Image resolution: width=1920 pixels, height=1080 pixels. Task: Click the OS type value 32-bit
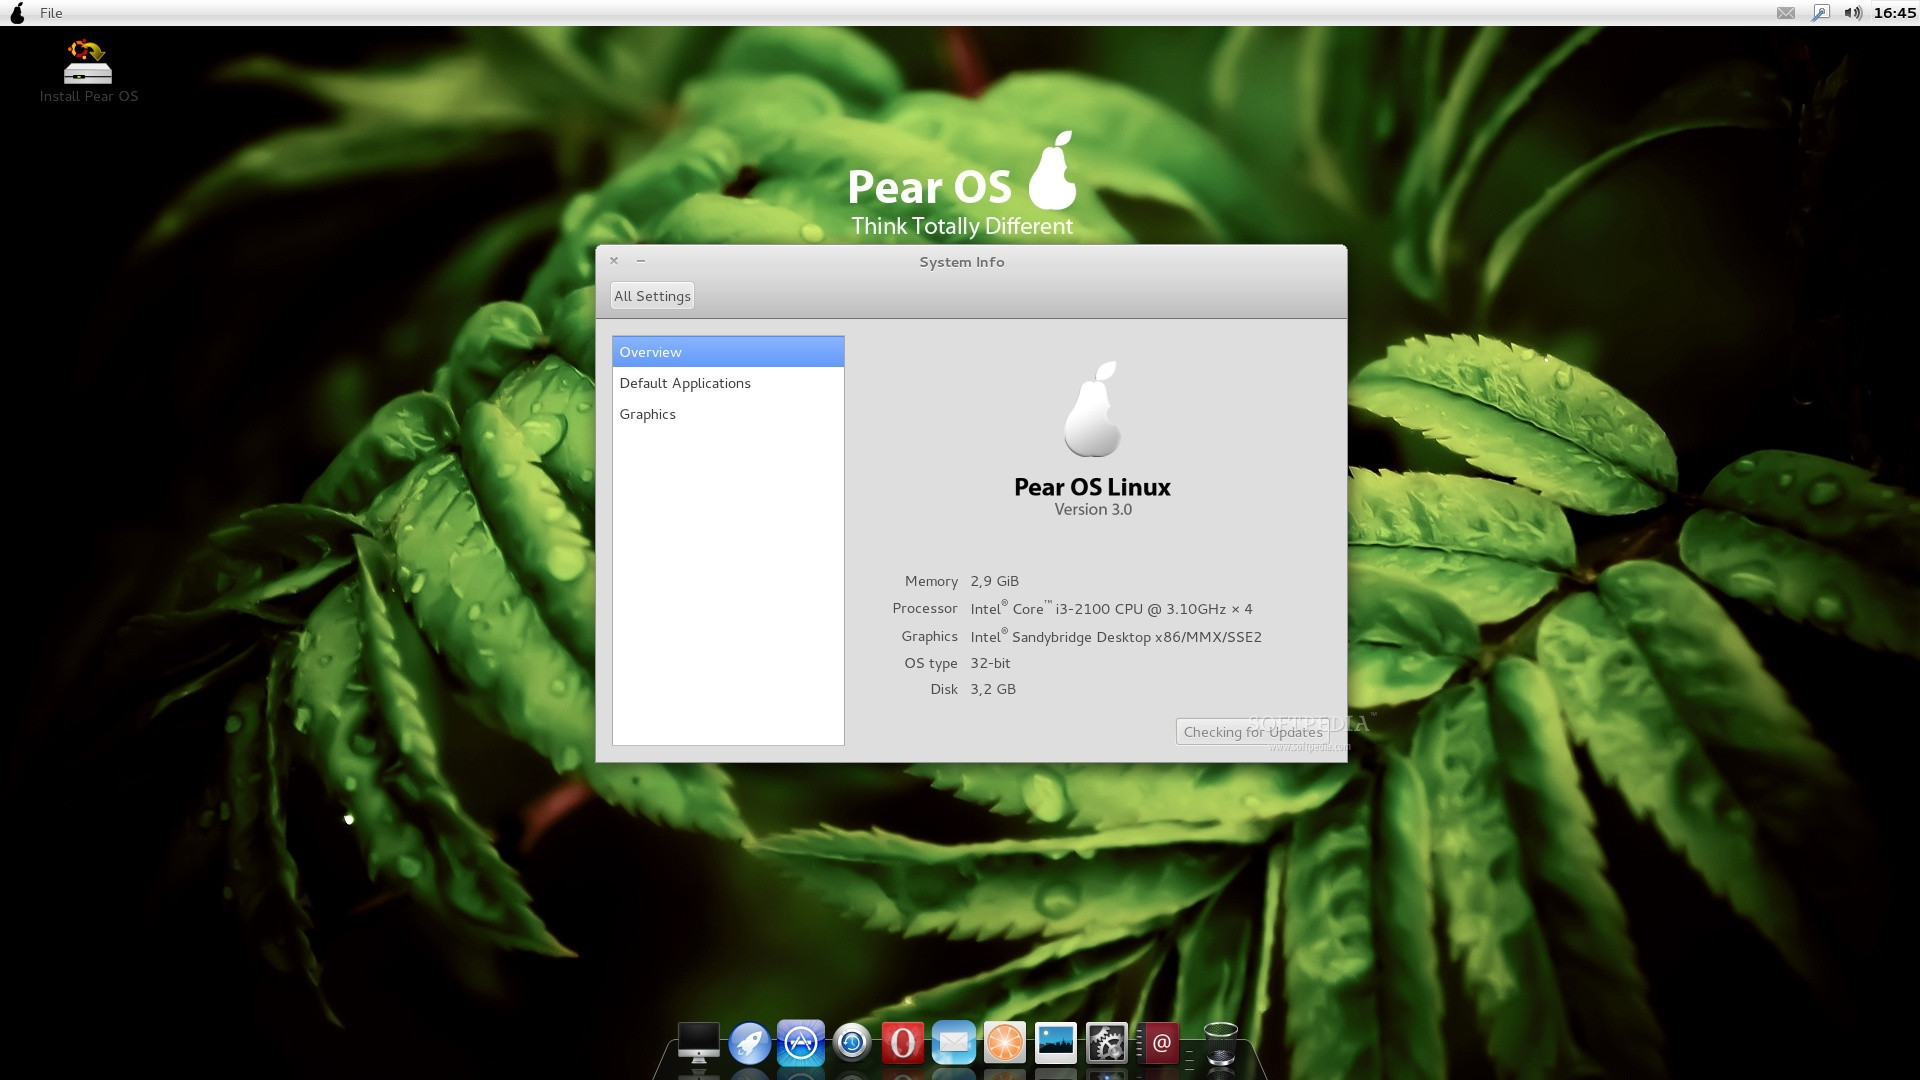pos(990,663)
